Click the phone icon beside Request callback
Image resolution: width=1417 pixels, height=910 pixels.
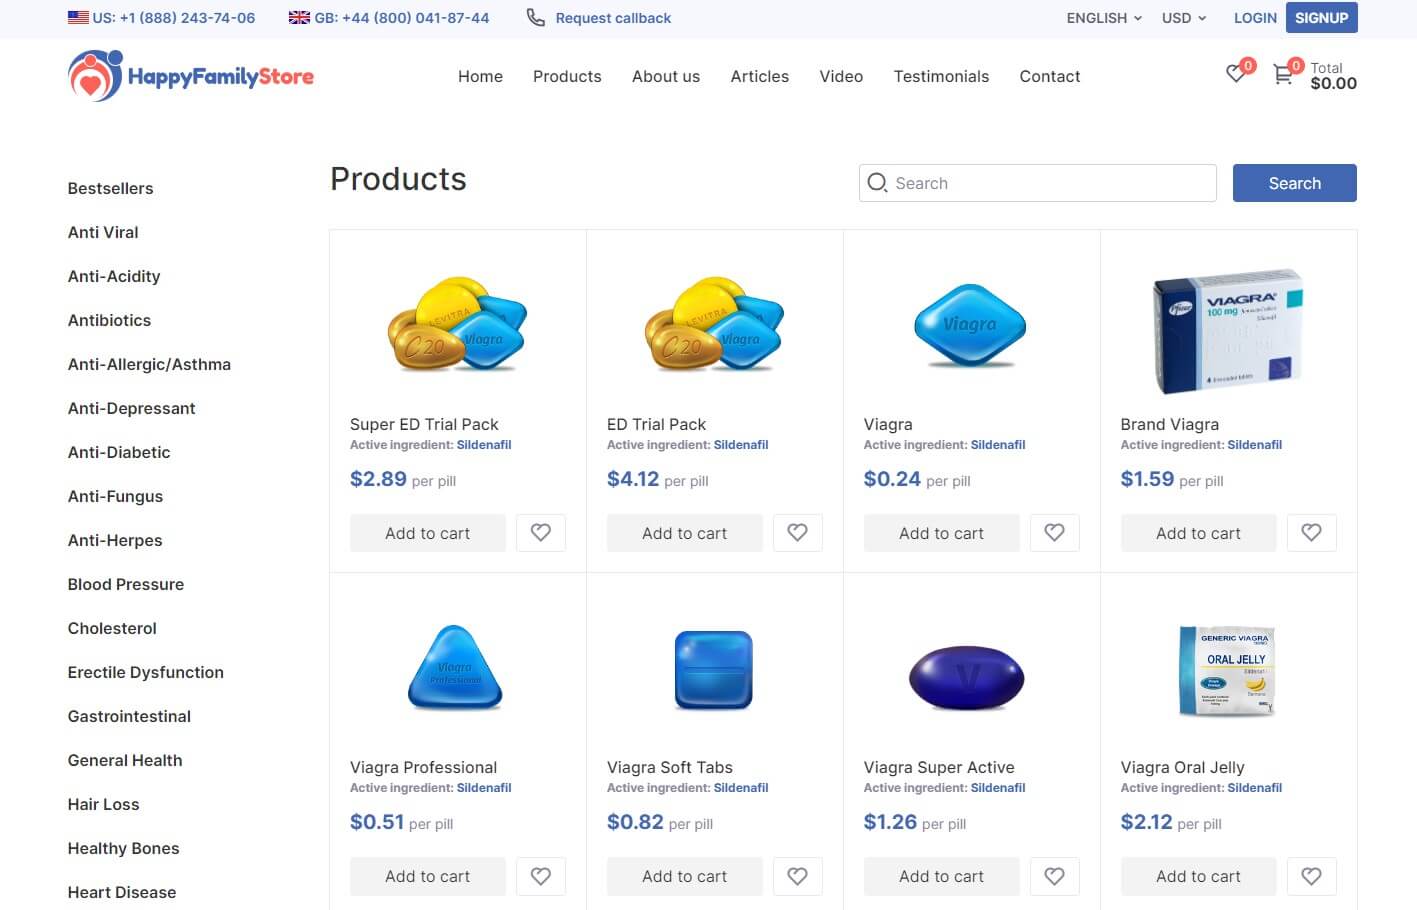(x=536, y=18)
